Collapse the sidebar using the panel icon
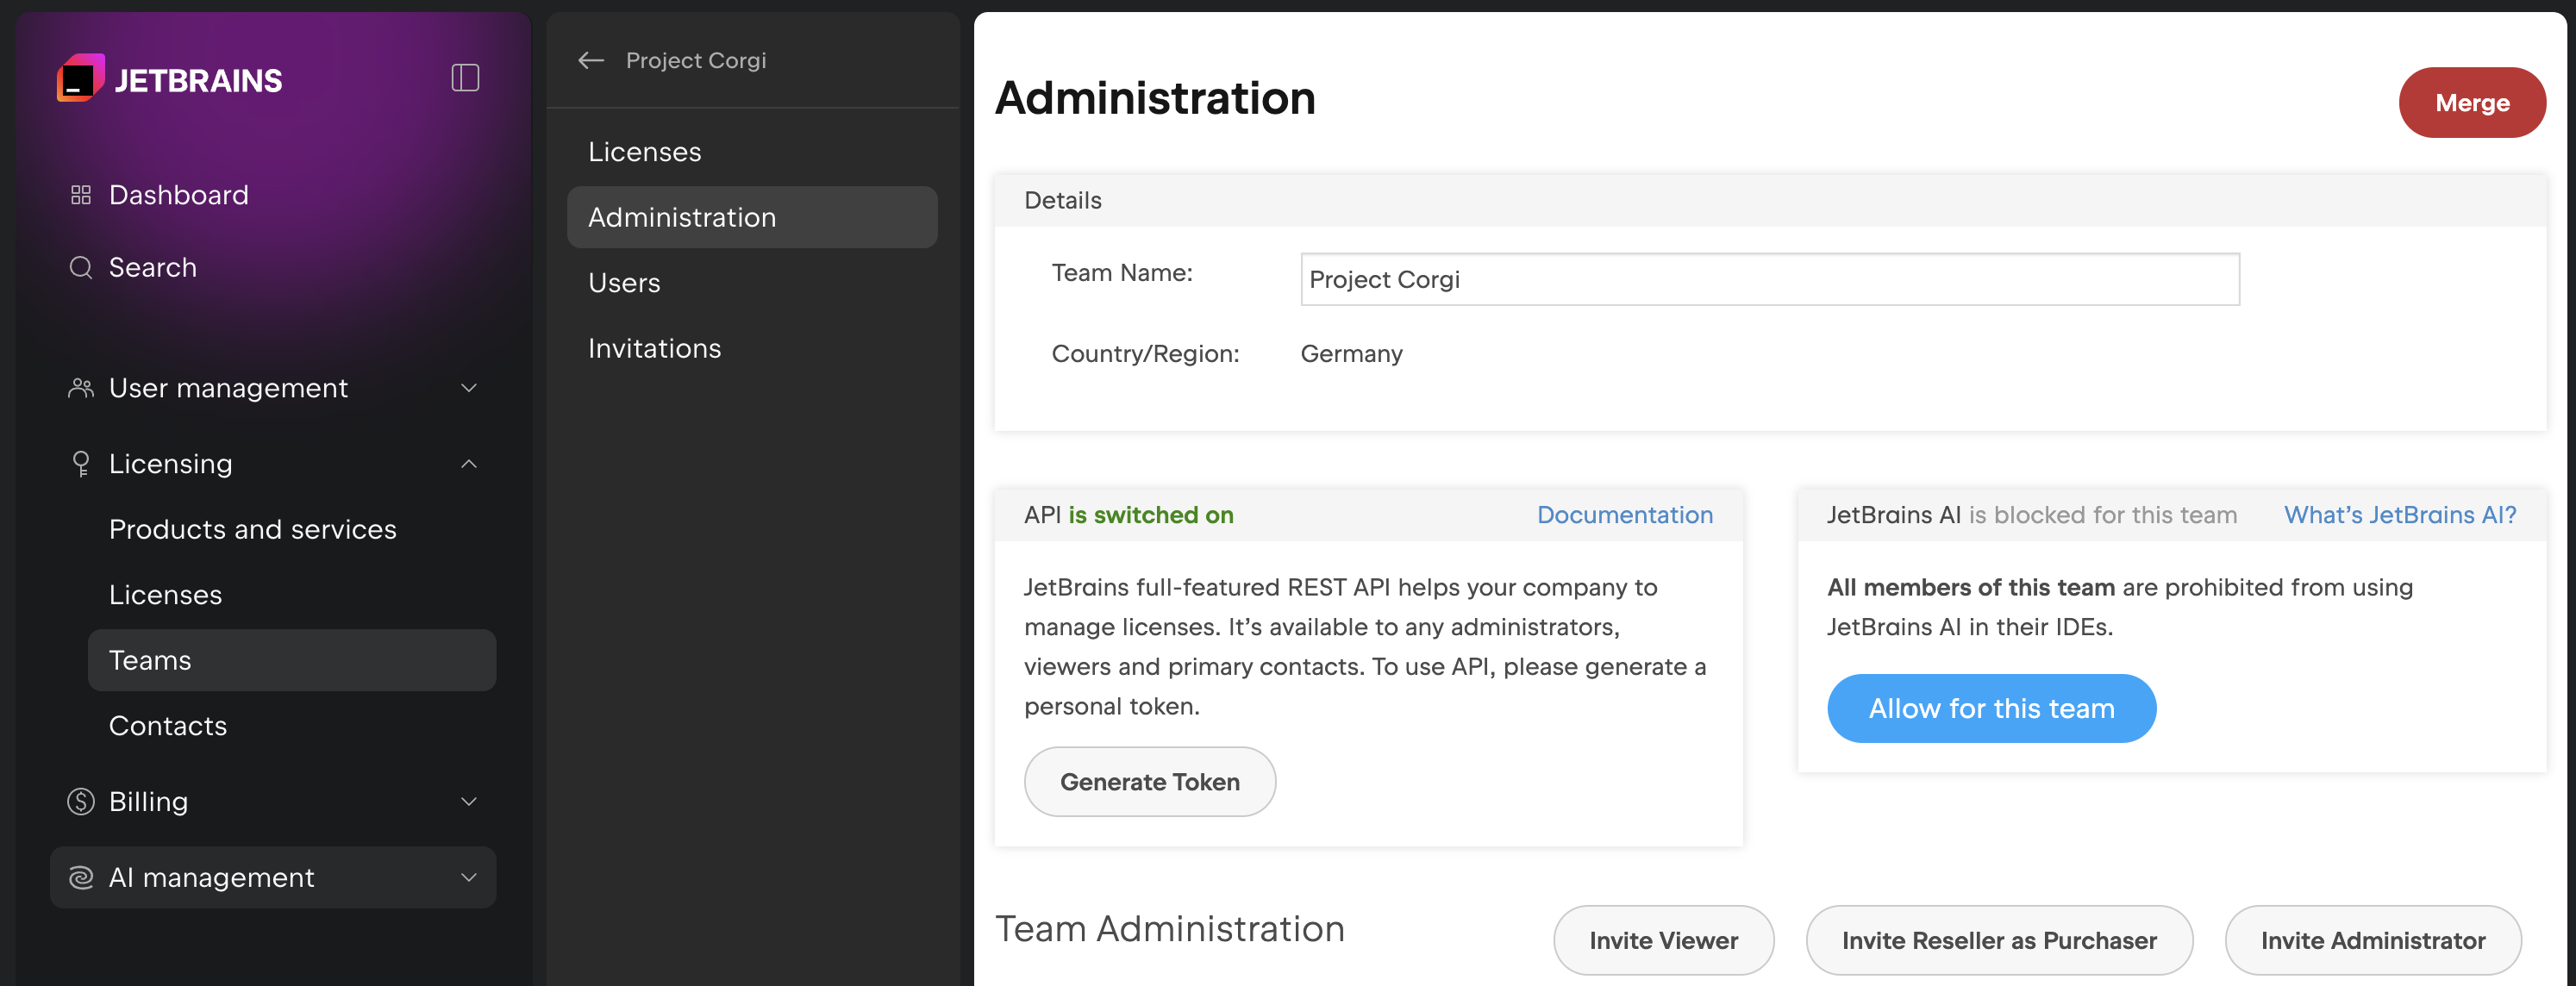 tap(466, 77)
